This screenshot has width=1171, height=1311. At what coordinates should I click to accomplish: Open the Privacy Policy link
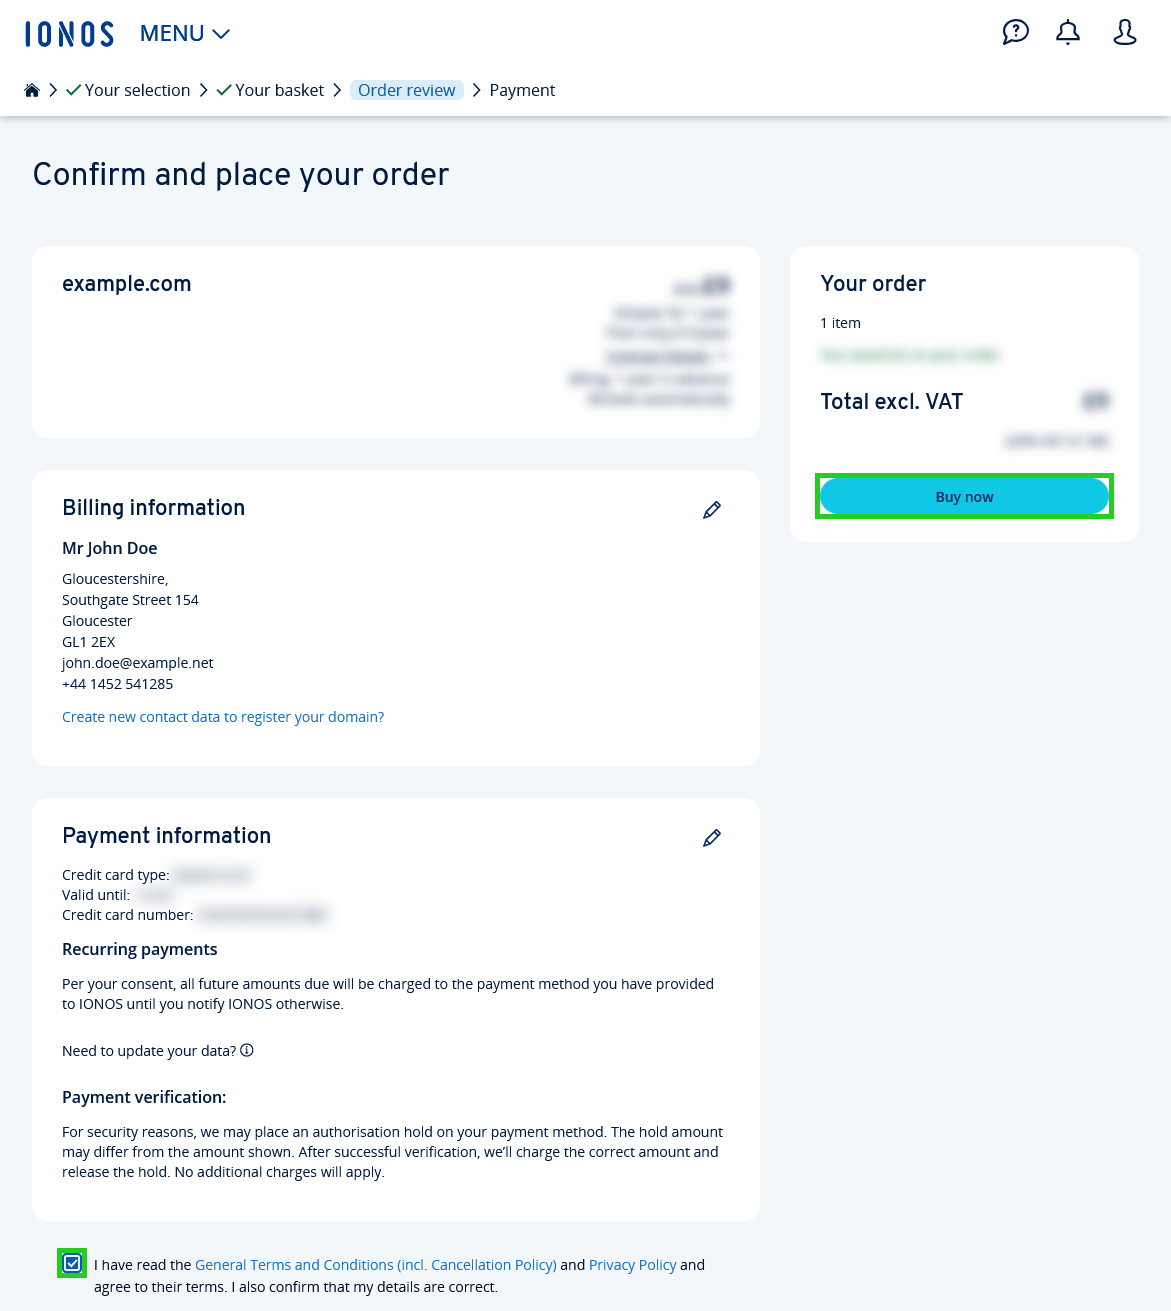pos(632,1264)
